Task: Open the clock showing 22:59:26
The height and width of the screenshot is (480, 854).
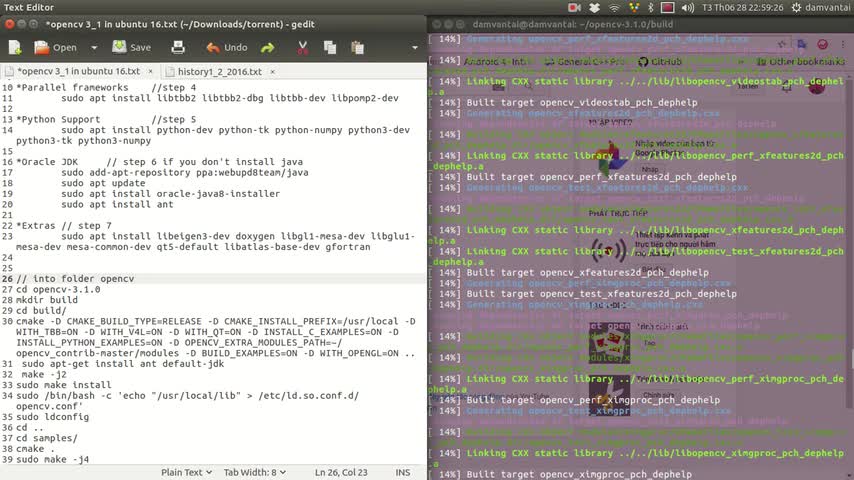Action: click(x=742, y=8)
